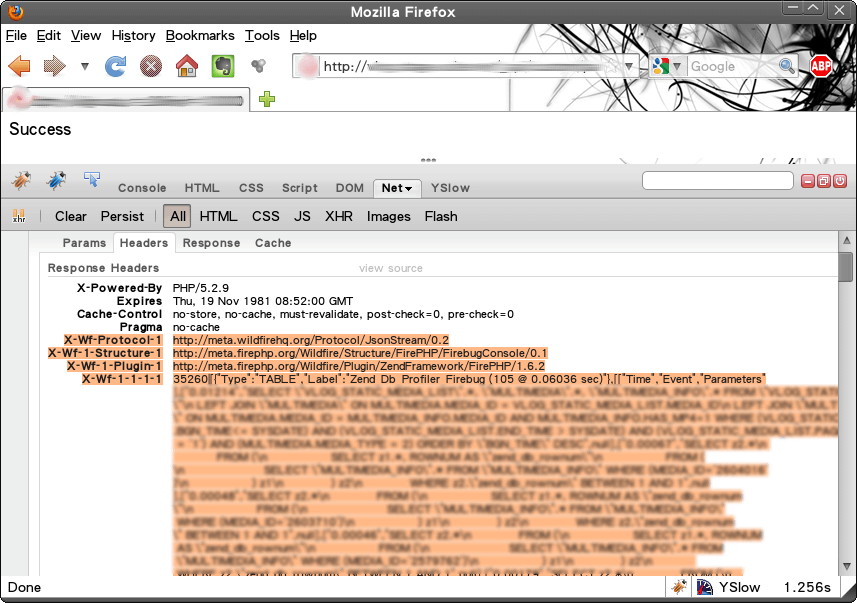Click the Firebug bug icon in status bar
857x603 pixels.
(679, 587)
